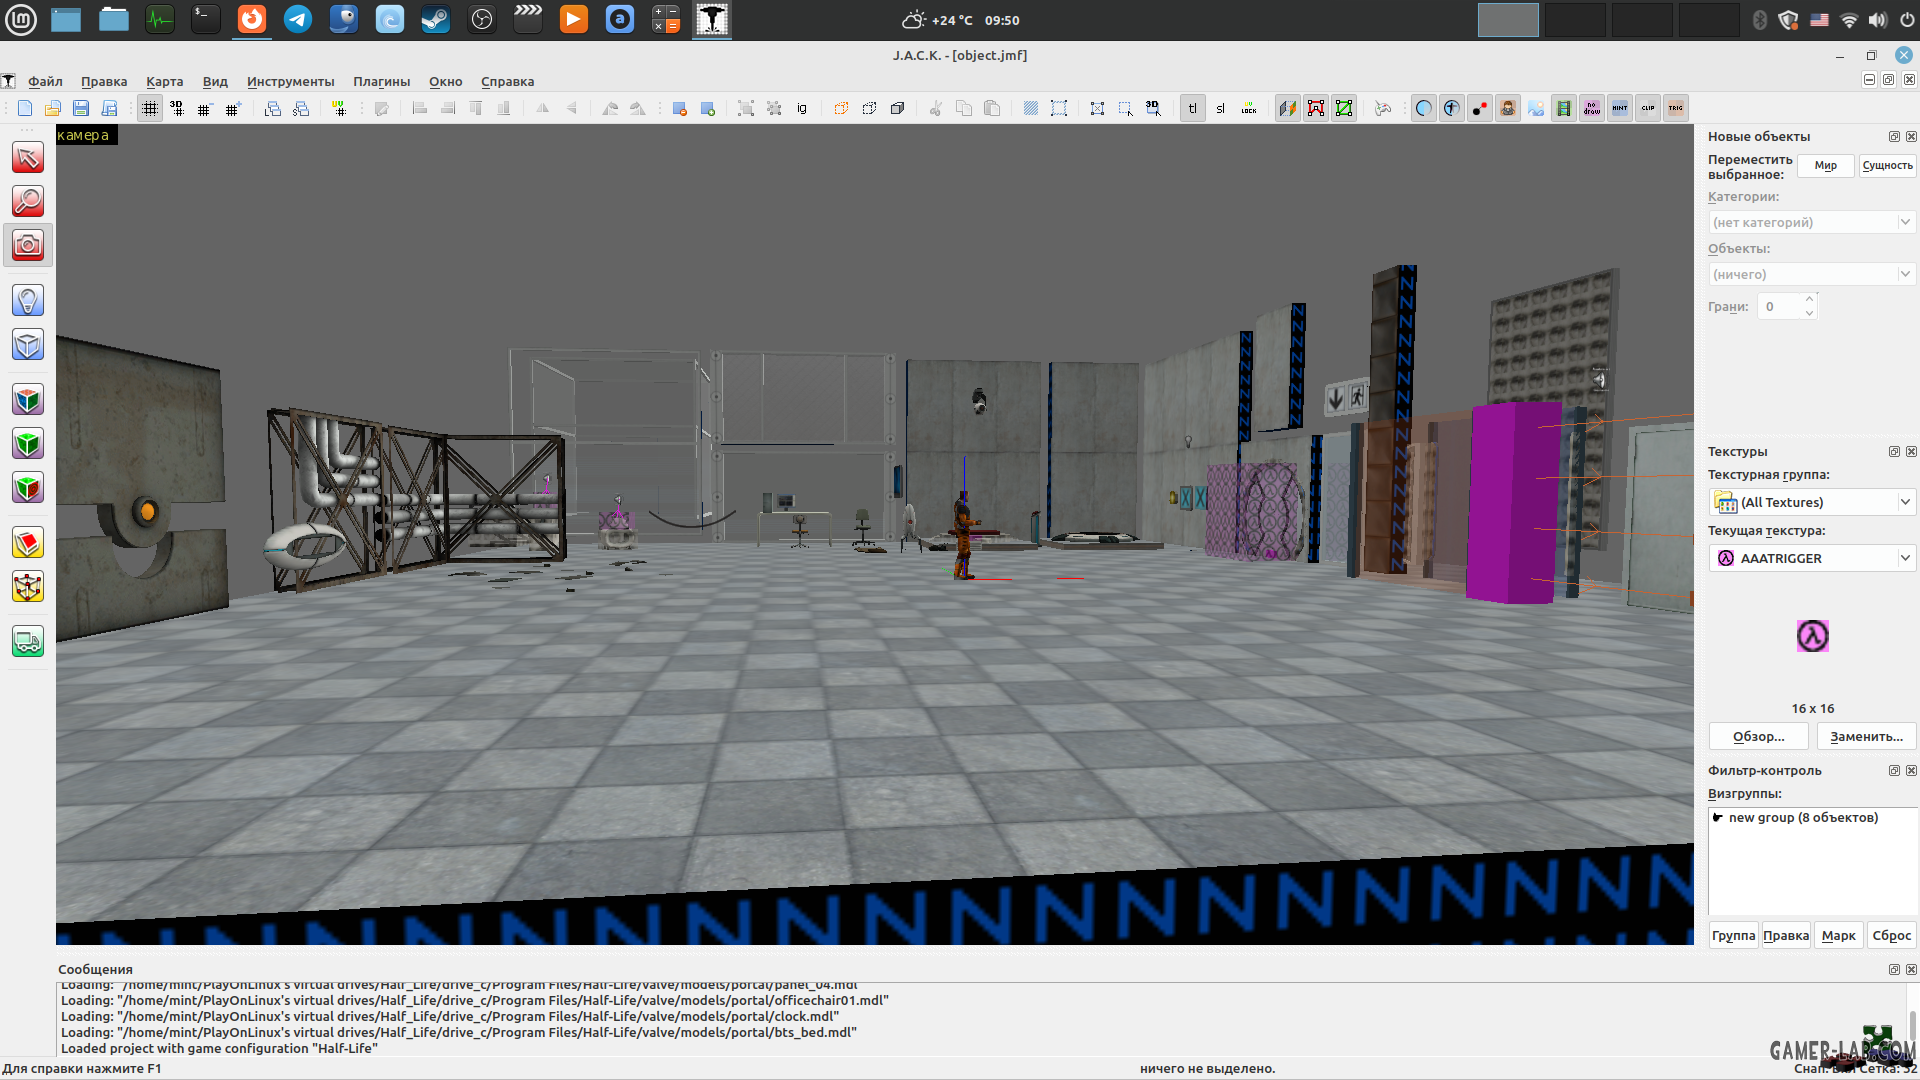Activate the Clipping tool
The width and height of the screenshot is (1920, 1080).
tap(28, 543)
